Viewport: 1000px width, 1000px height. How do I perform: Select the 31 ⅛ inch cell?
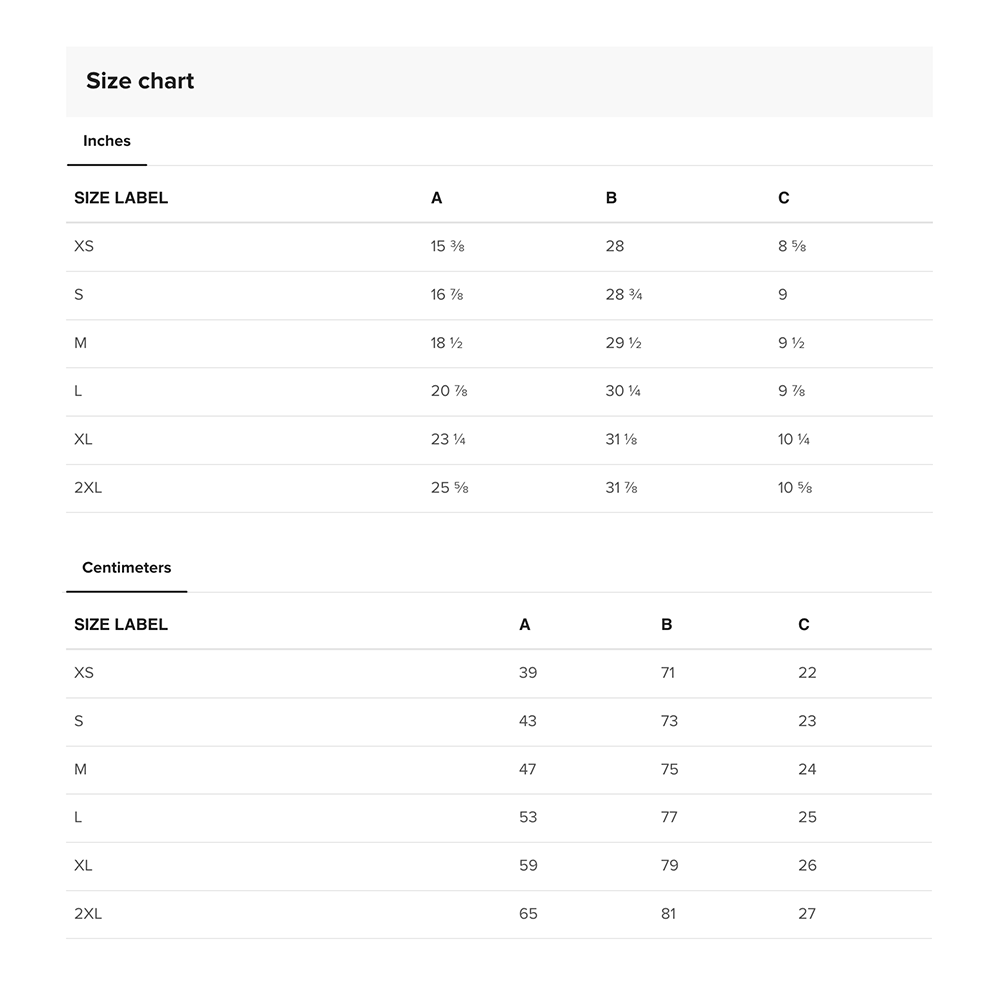coord(621,440)
